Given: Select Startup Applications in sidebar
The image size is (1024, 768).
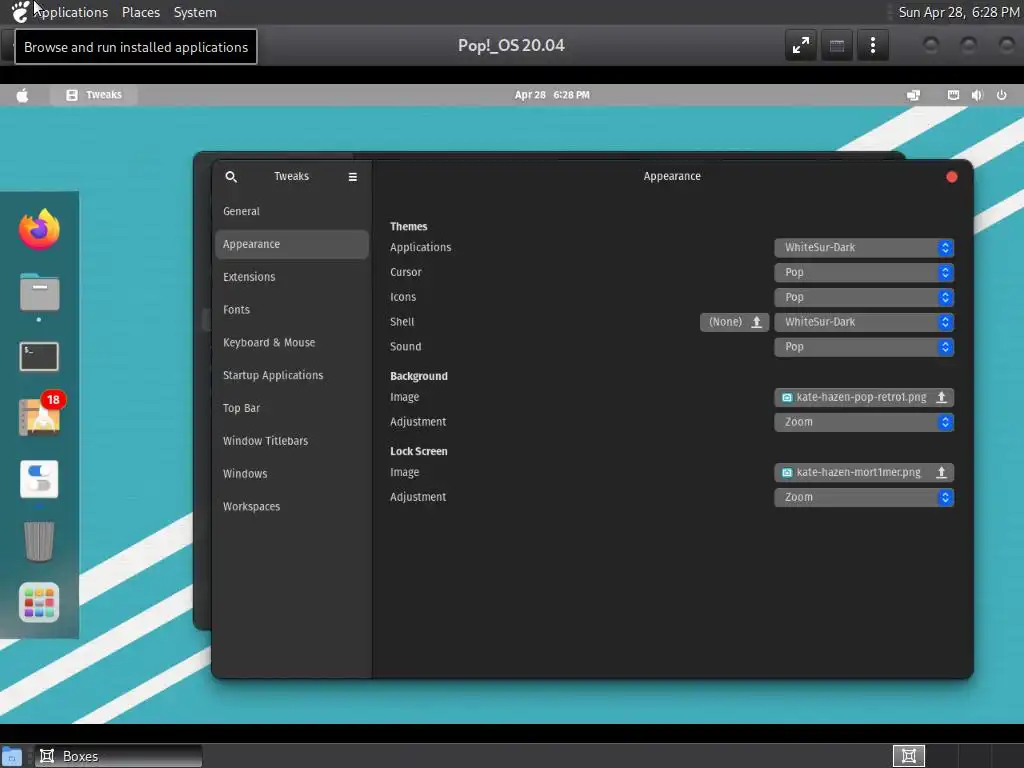Looking at the screenshot, I should tap(292, 376).
